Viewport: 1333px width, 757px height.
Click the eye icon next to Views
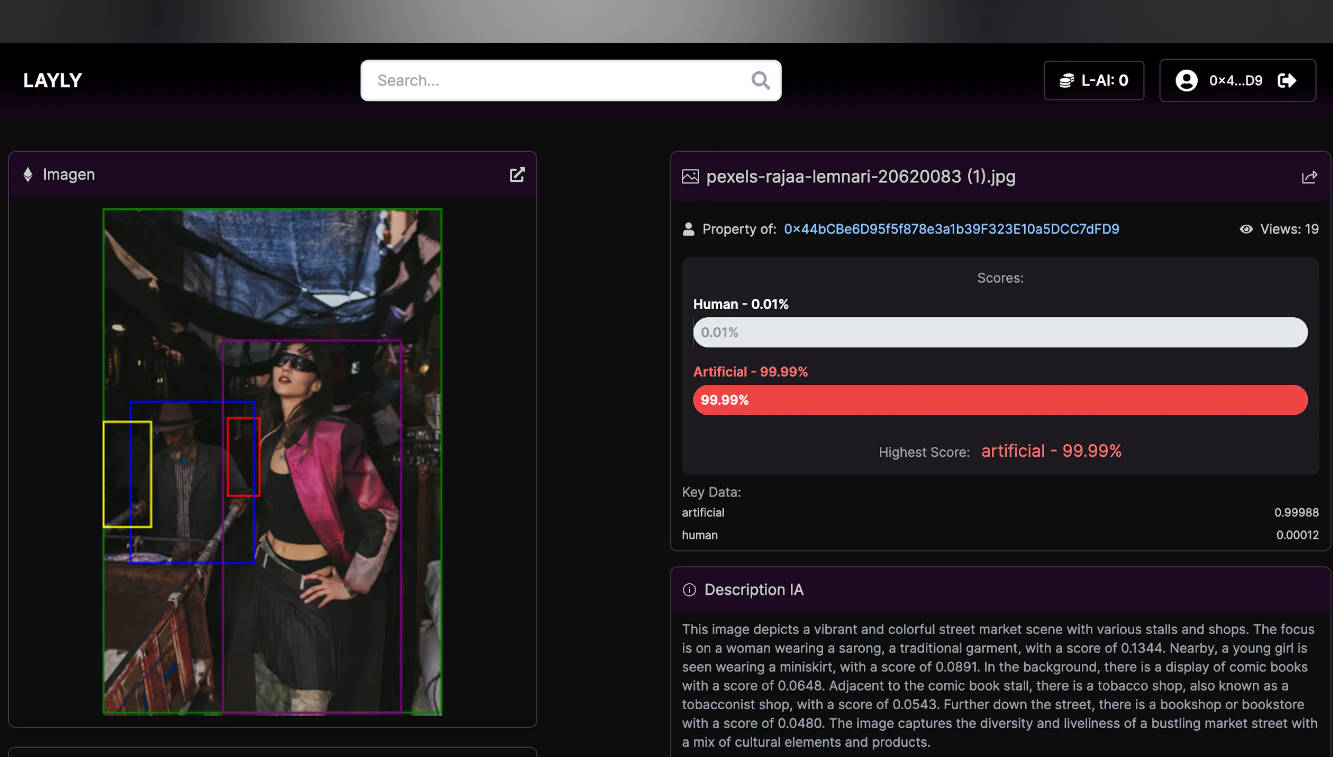(x=1246, y=229)
